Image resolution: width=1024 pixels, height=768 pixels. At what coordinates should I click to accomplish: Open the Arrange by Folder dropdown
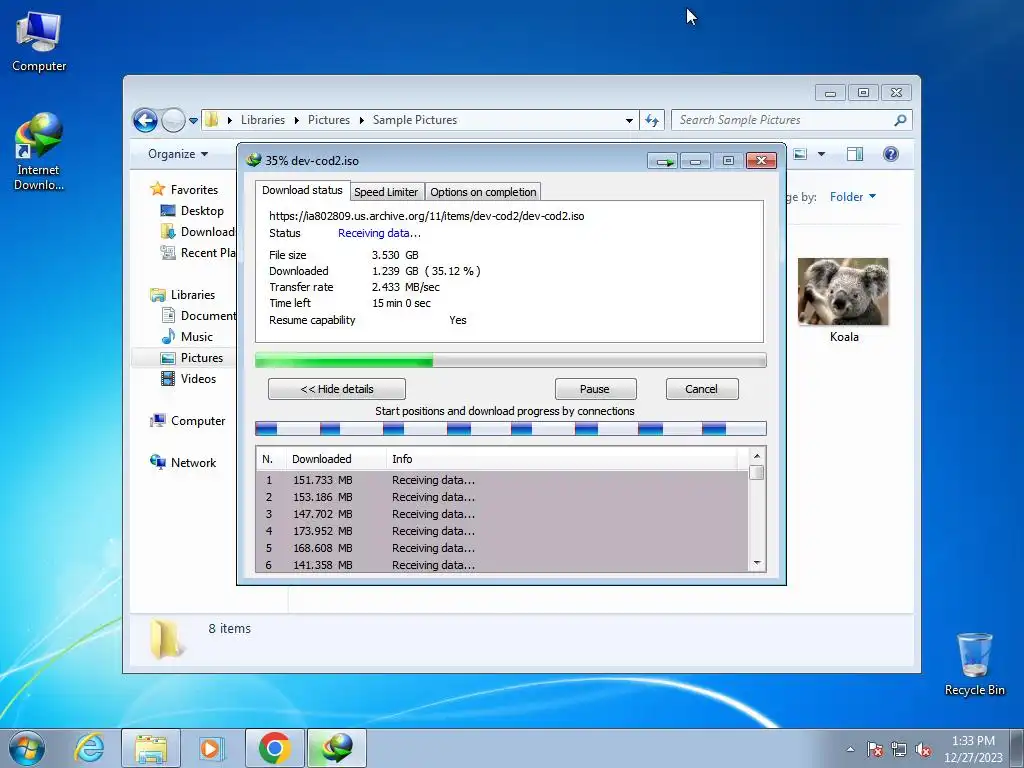[x=852, y=197]
